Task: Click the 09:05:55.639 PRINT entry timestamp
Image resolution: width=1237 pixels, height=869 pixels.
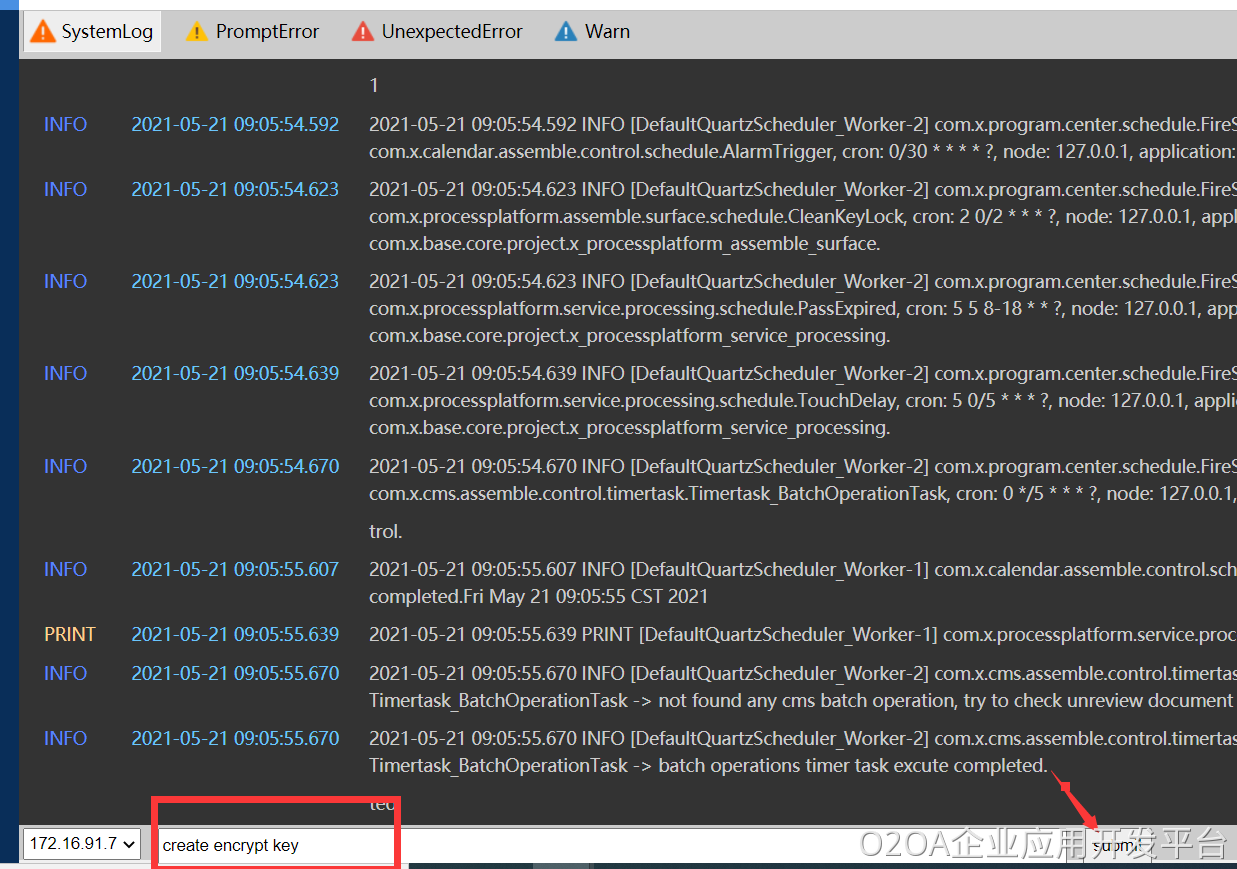Action: pos(235,634)
